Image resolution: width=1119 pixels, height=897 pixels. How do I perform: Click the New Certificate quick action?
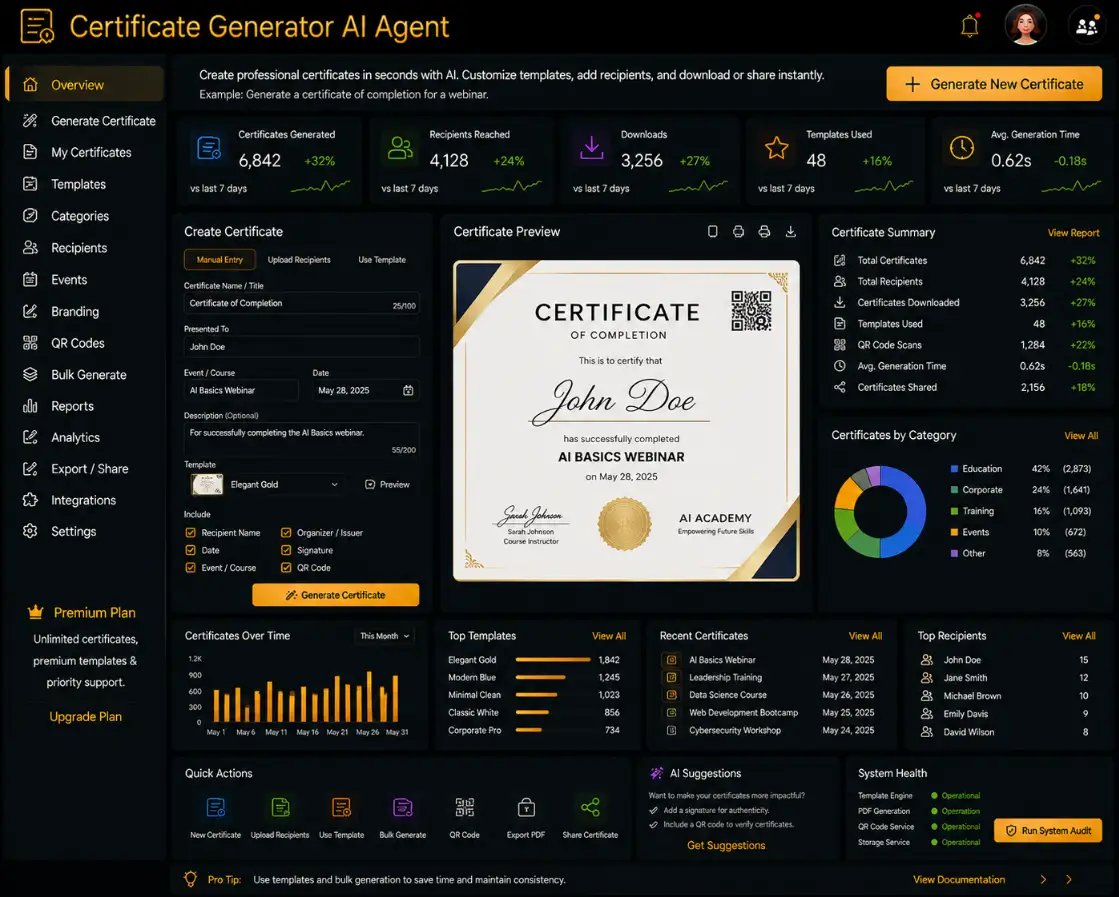216,816
